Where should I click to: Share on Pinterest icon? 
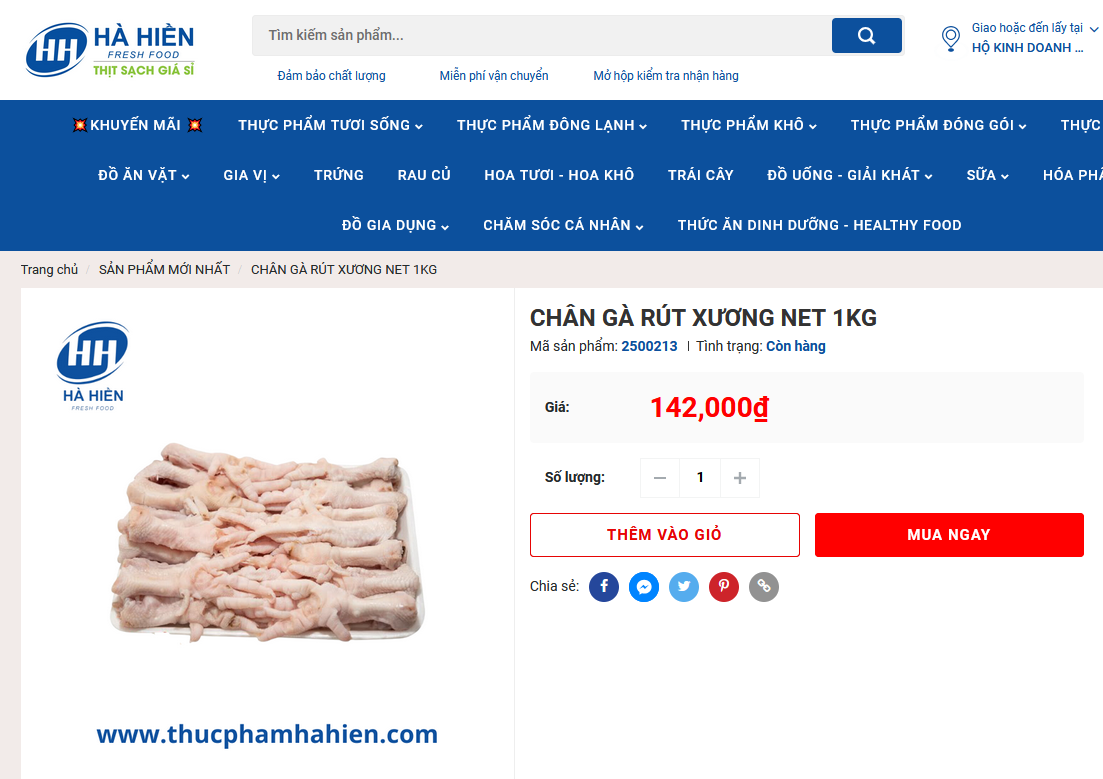pyautogui.click(x=724, y=586)
